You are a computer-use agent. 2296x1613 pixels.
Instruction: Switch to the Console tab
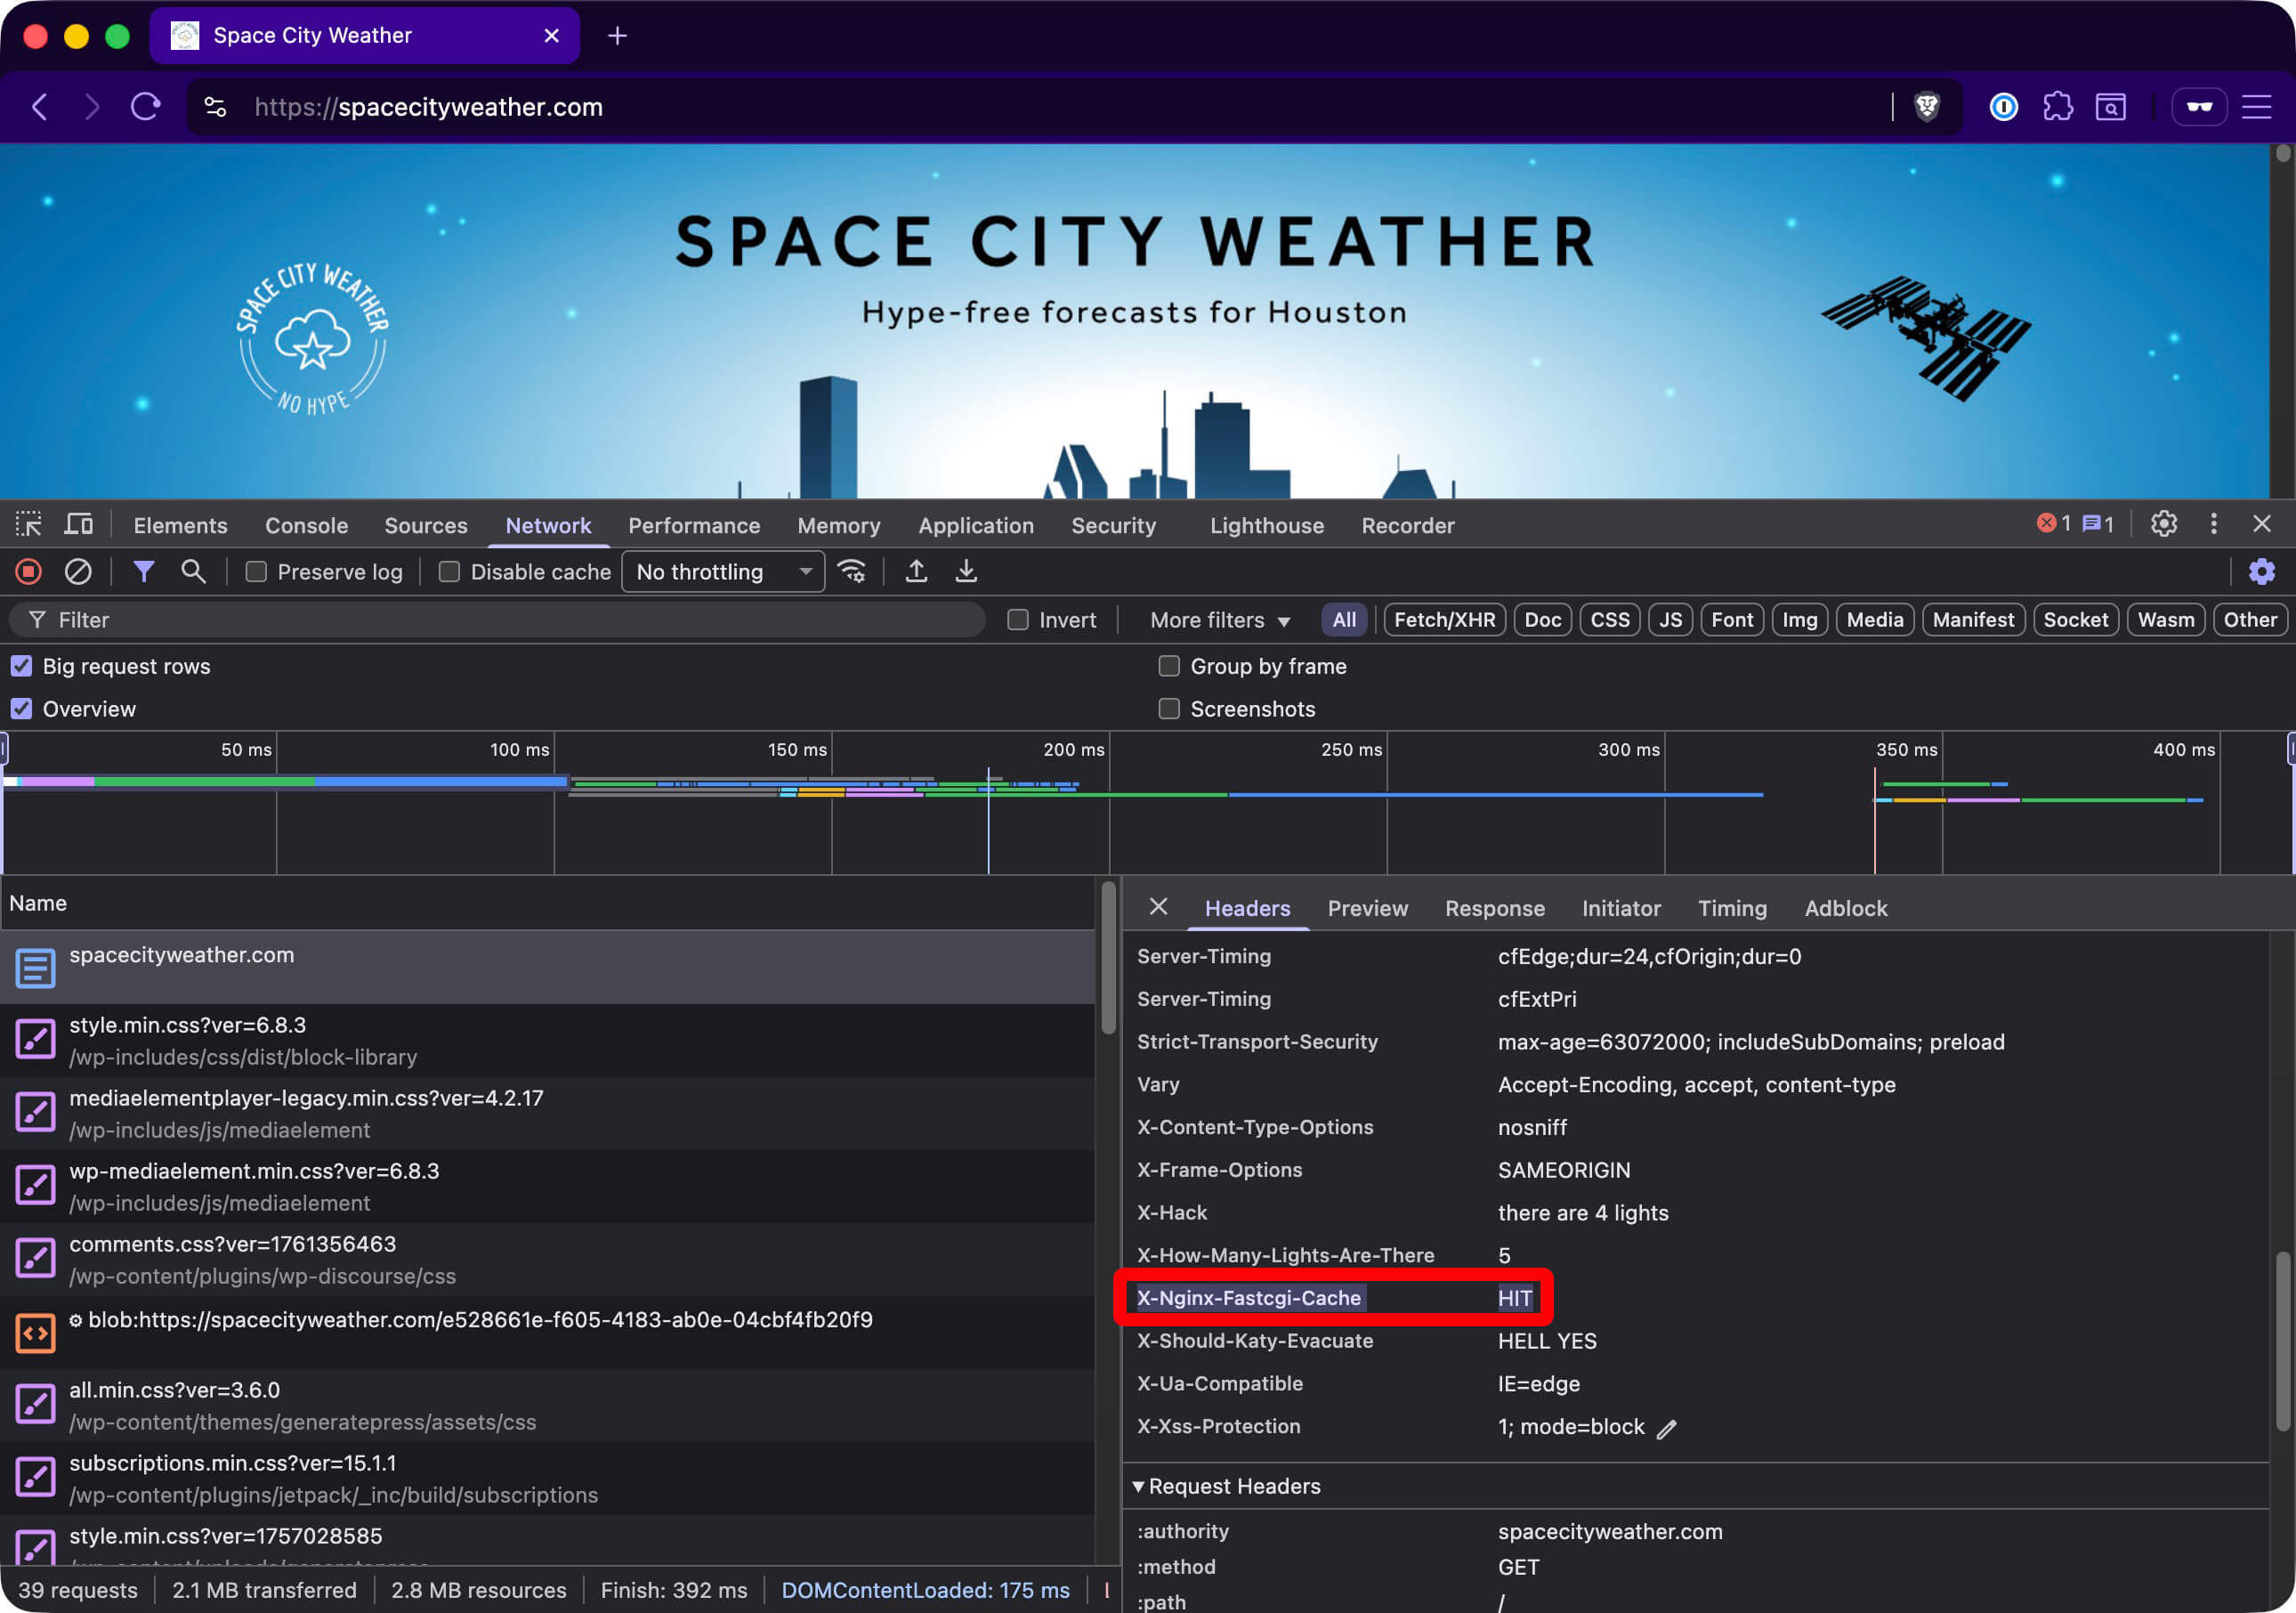point(306,525)
